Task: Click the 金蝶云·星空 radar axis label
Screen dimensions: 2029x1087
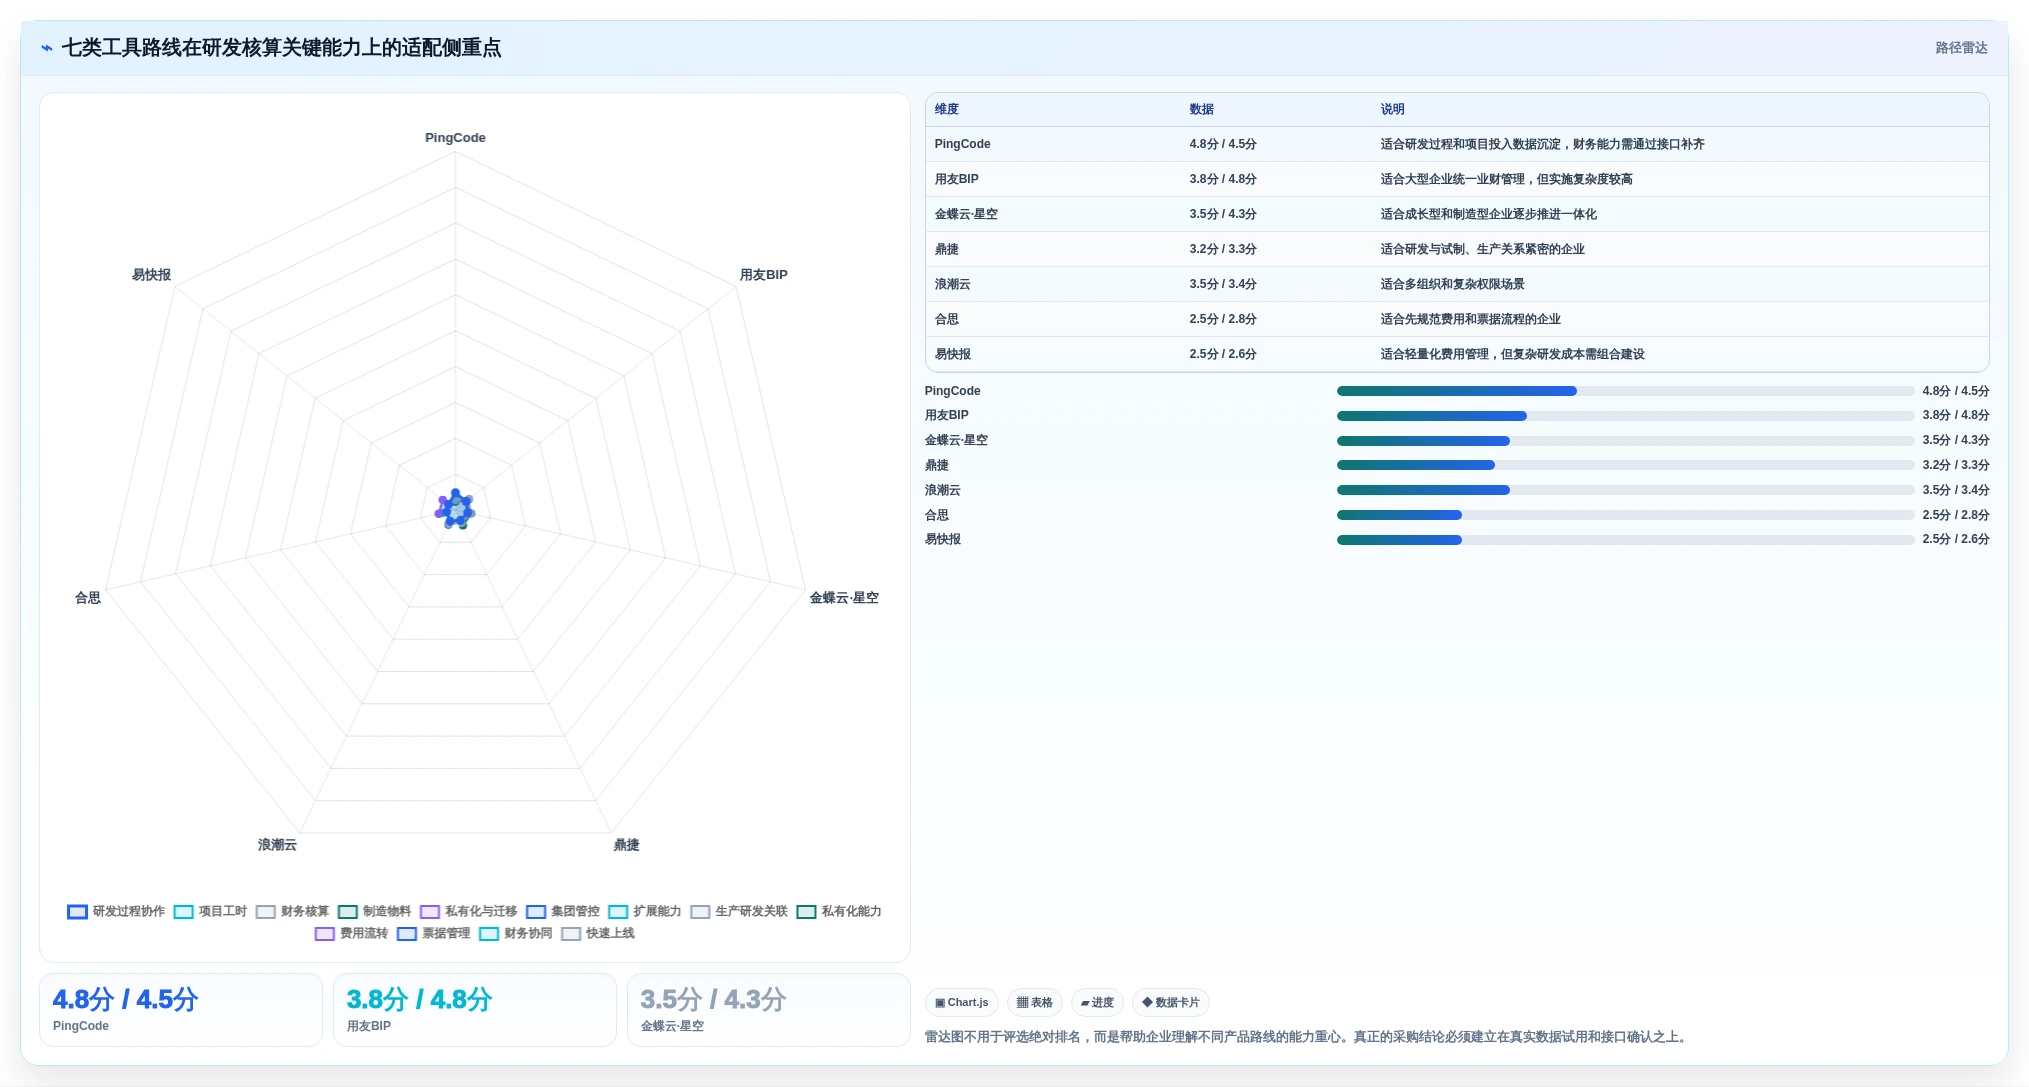Action: [x=844, y=598]
